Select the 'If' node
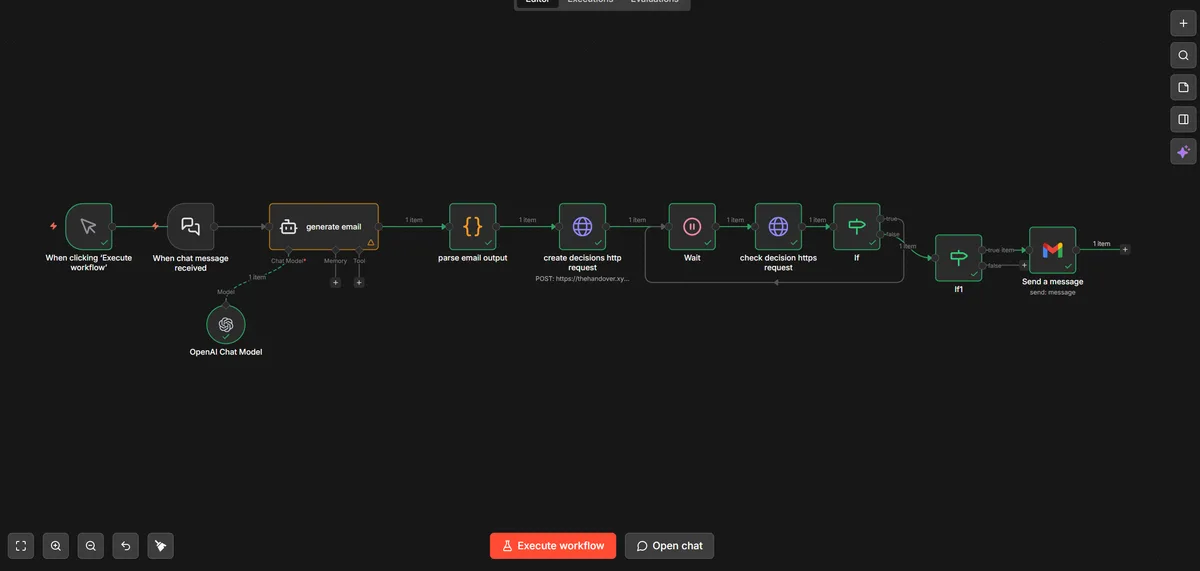Screen dimensions: 1200x571 pos(857,226)
